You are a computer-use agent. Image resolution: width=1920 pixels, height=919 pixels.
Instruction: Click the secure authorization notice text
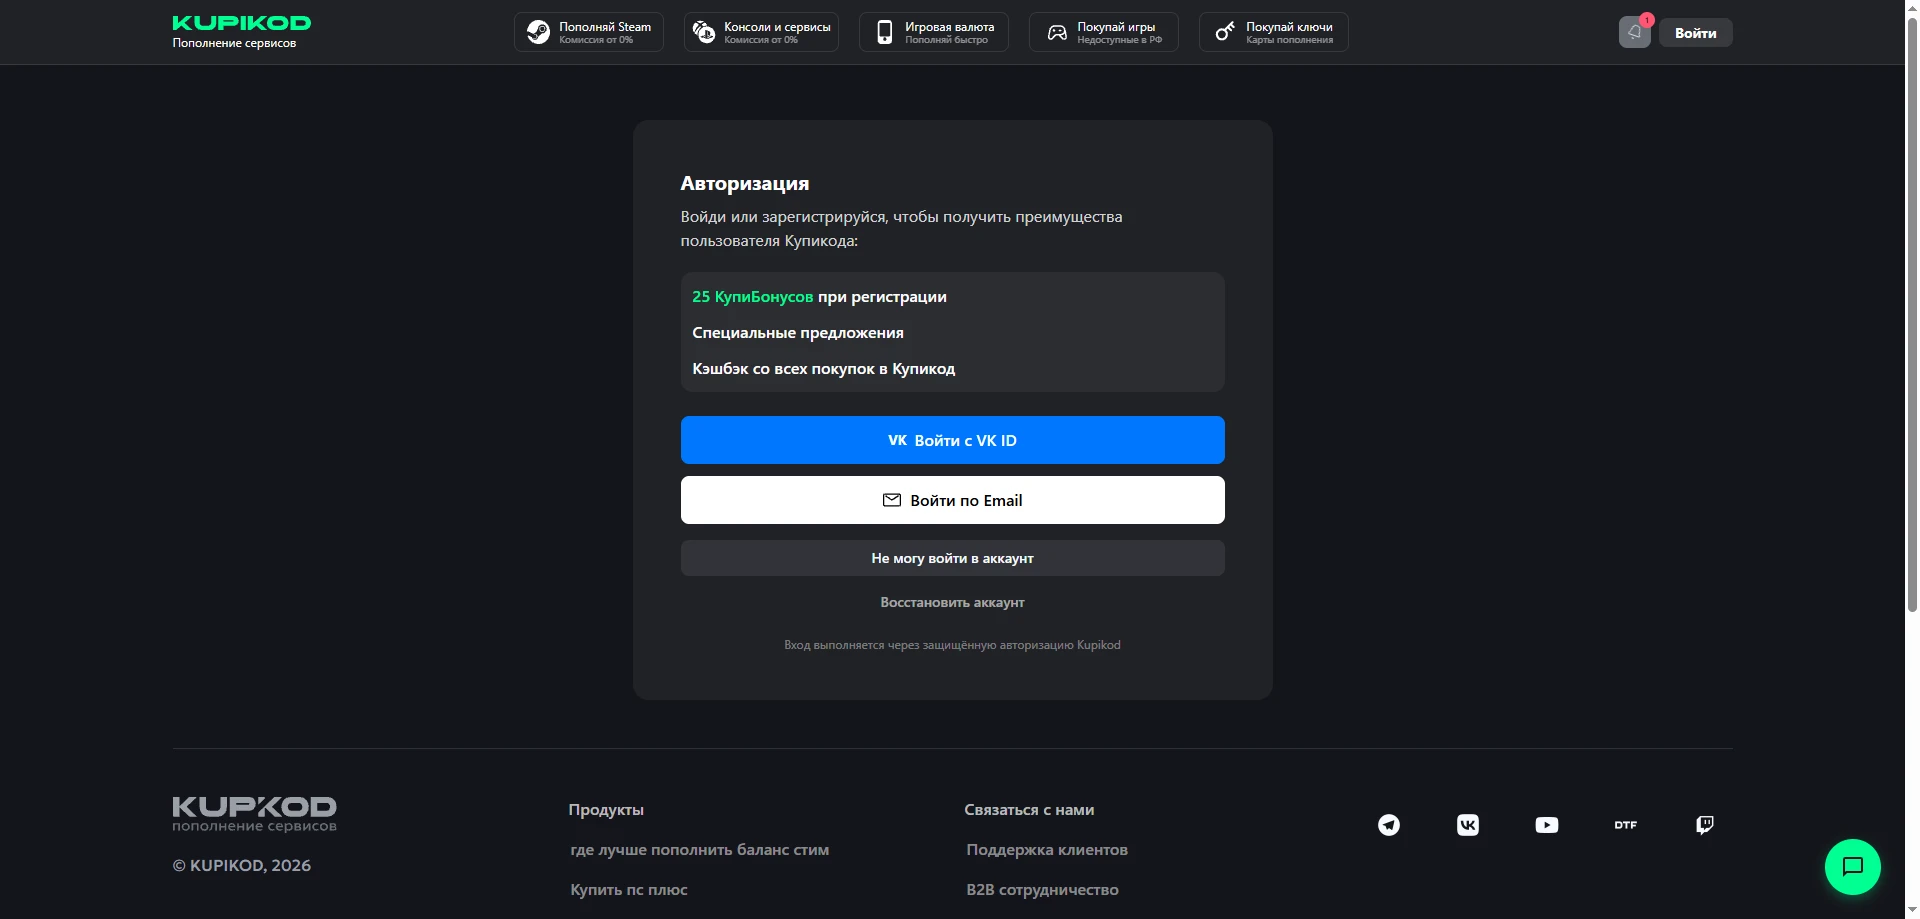coord(953,645)
